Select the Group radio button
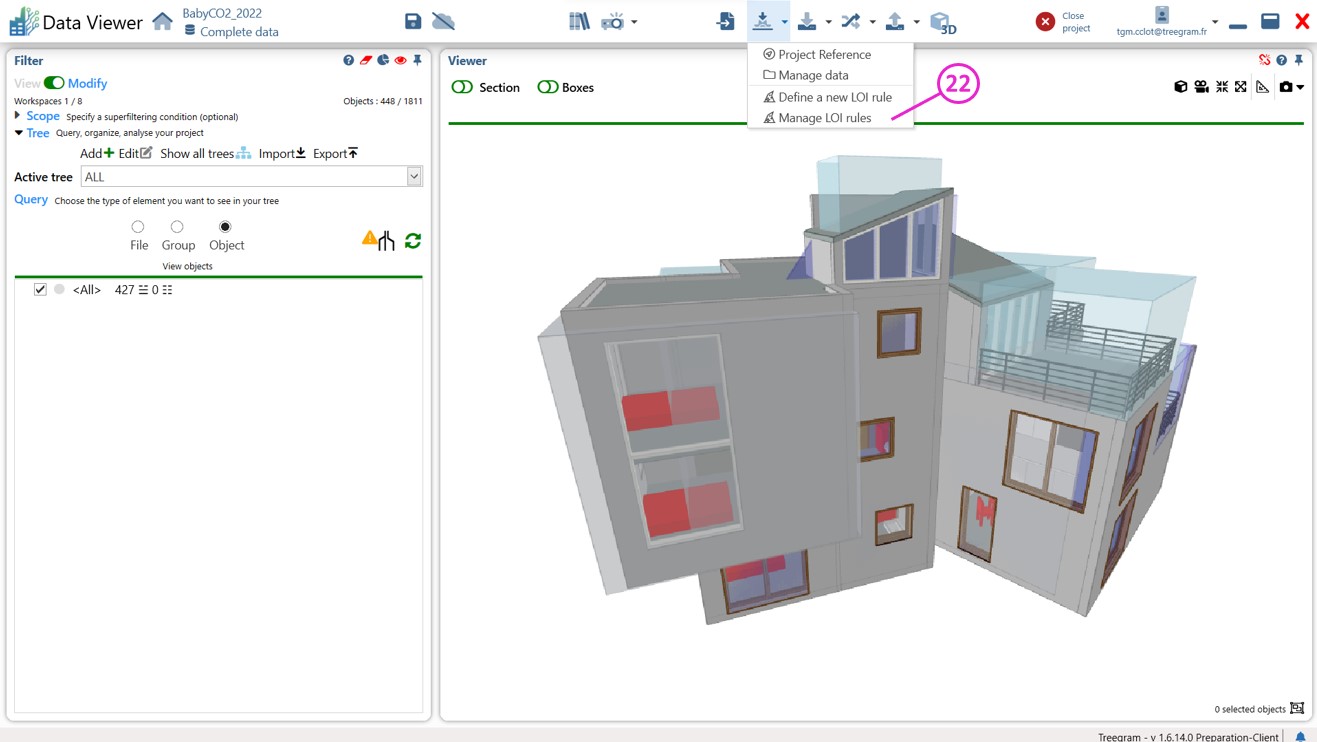 click(177, 227)
